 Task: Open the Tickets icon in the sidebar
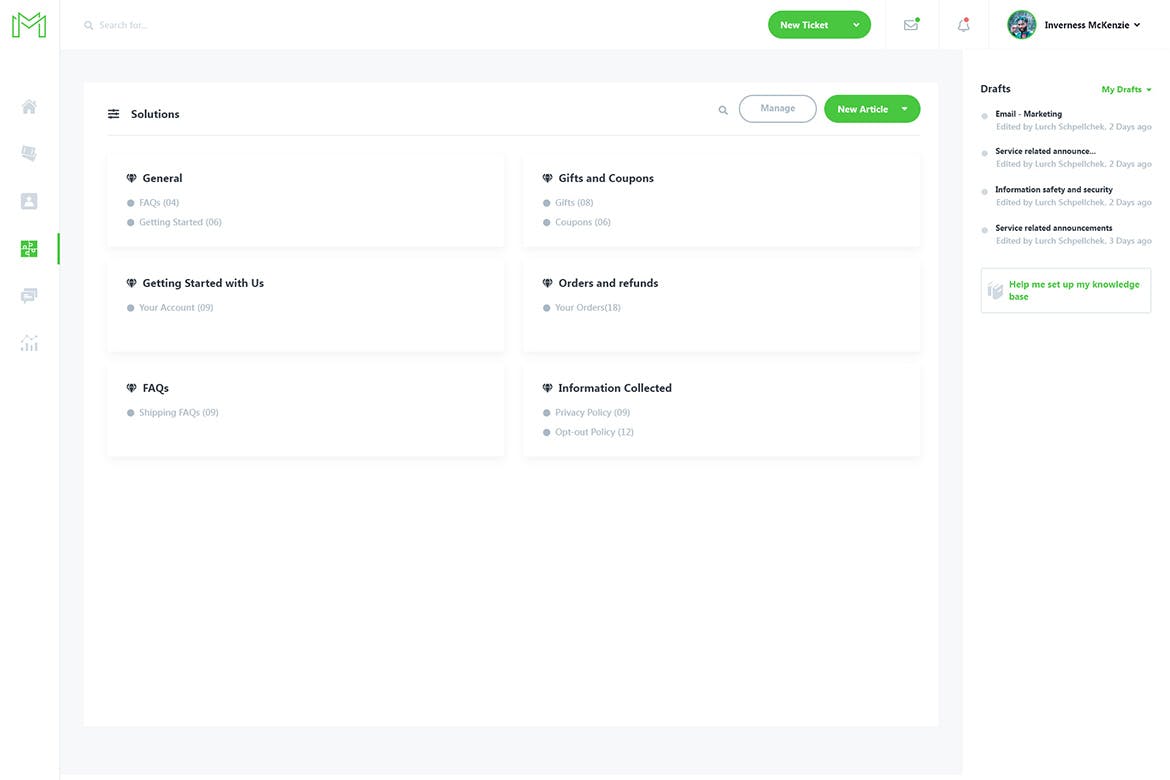(x=29, y=154)
